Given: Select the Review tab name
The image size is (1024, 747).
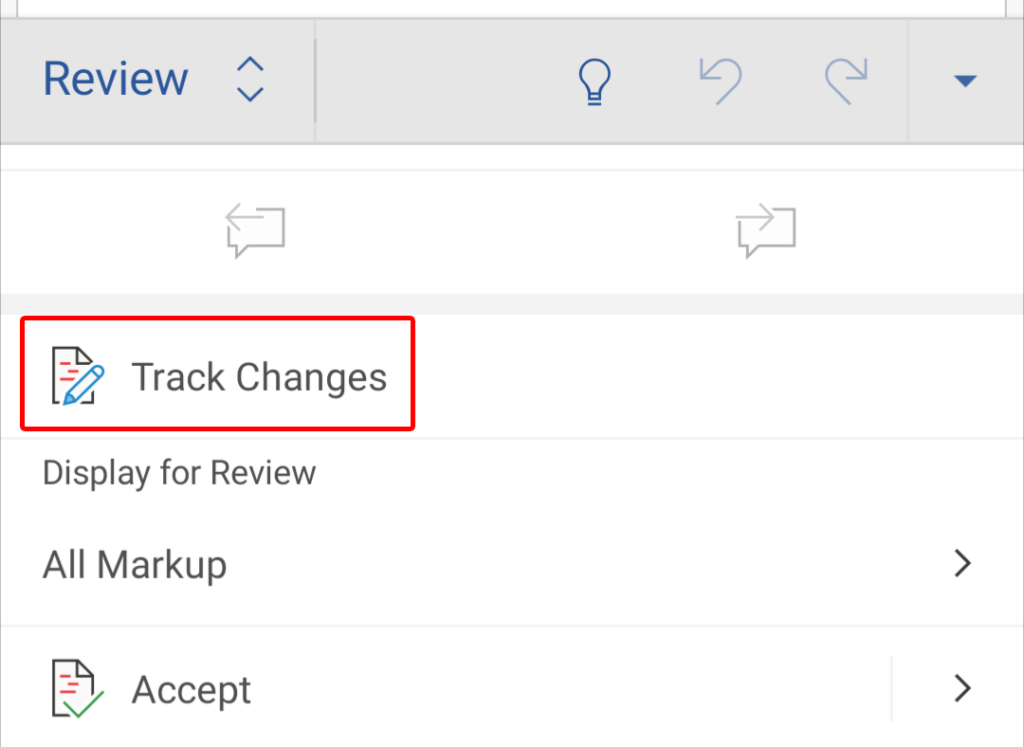Looking at the screenshot, I should (116, 80).
